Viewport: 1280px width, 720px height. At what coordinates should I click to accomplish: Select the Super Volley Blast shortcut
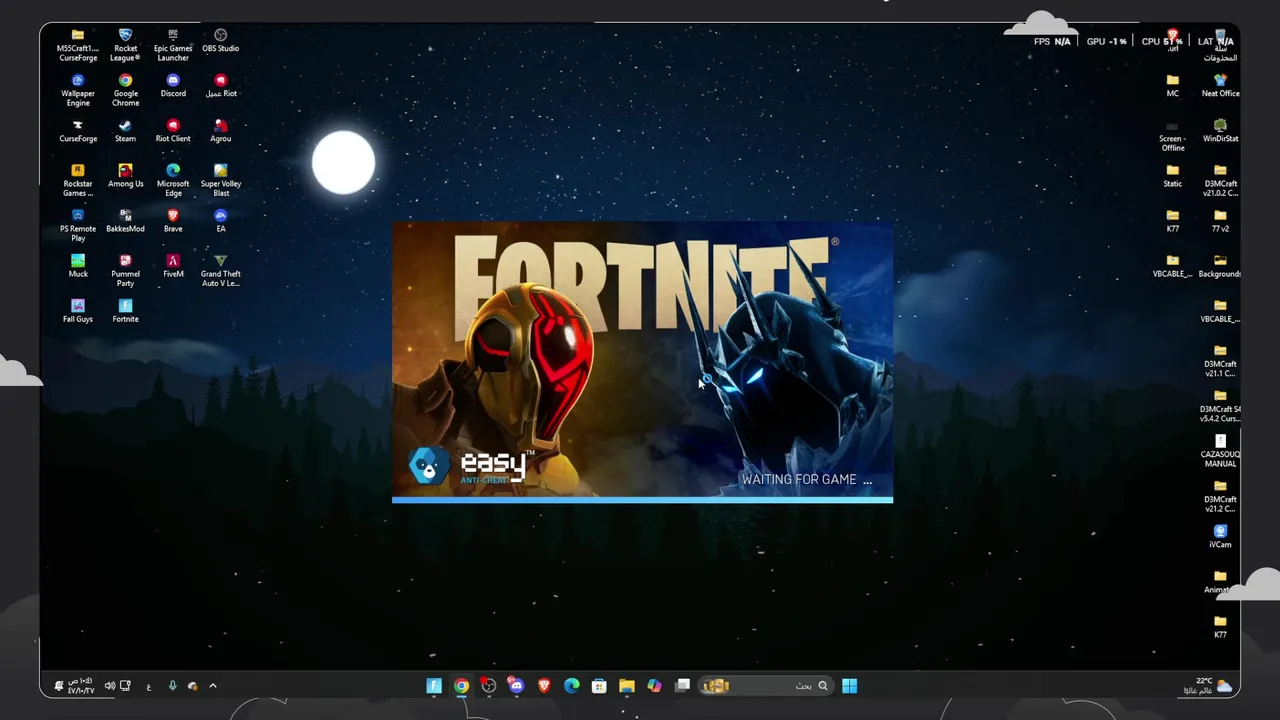tap(221, 180)
